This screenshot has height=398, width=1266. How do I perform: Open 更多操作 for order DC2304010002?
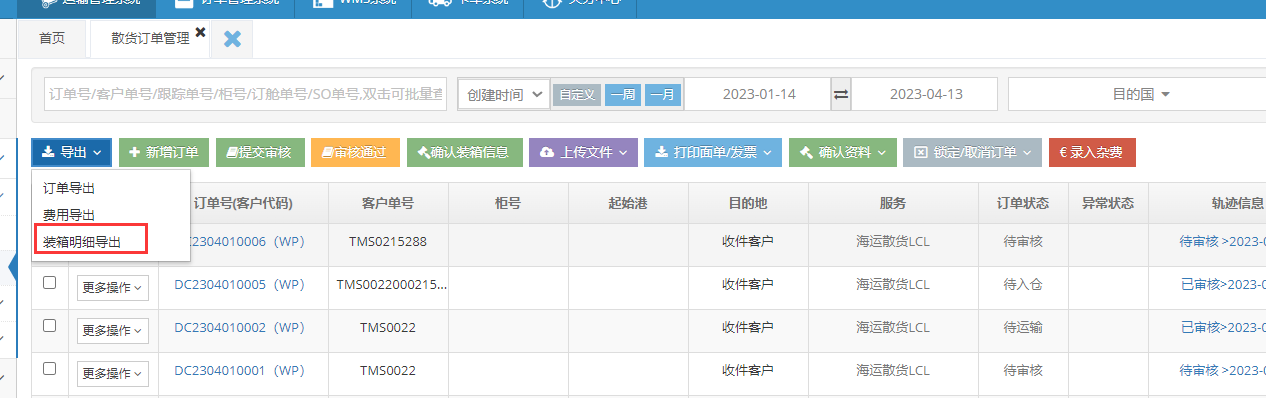tap(112, 331)
